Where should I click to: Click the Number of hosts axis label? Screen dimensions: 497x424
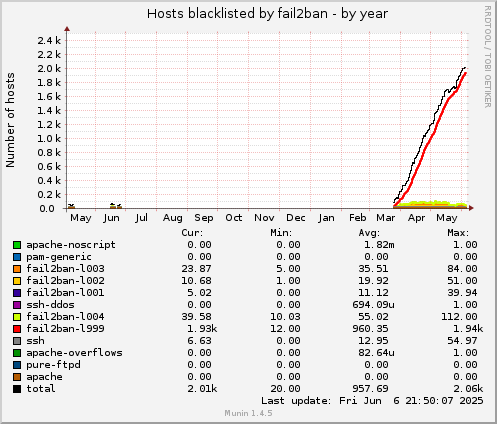pyautogui.click(x=10, y=120)
